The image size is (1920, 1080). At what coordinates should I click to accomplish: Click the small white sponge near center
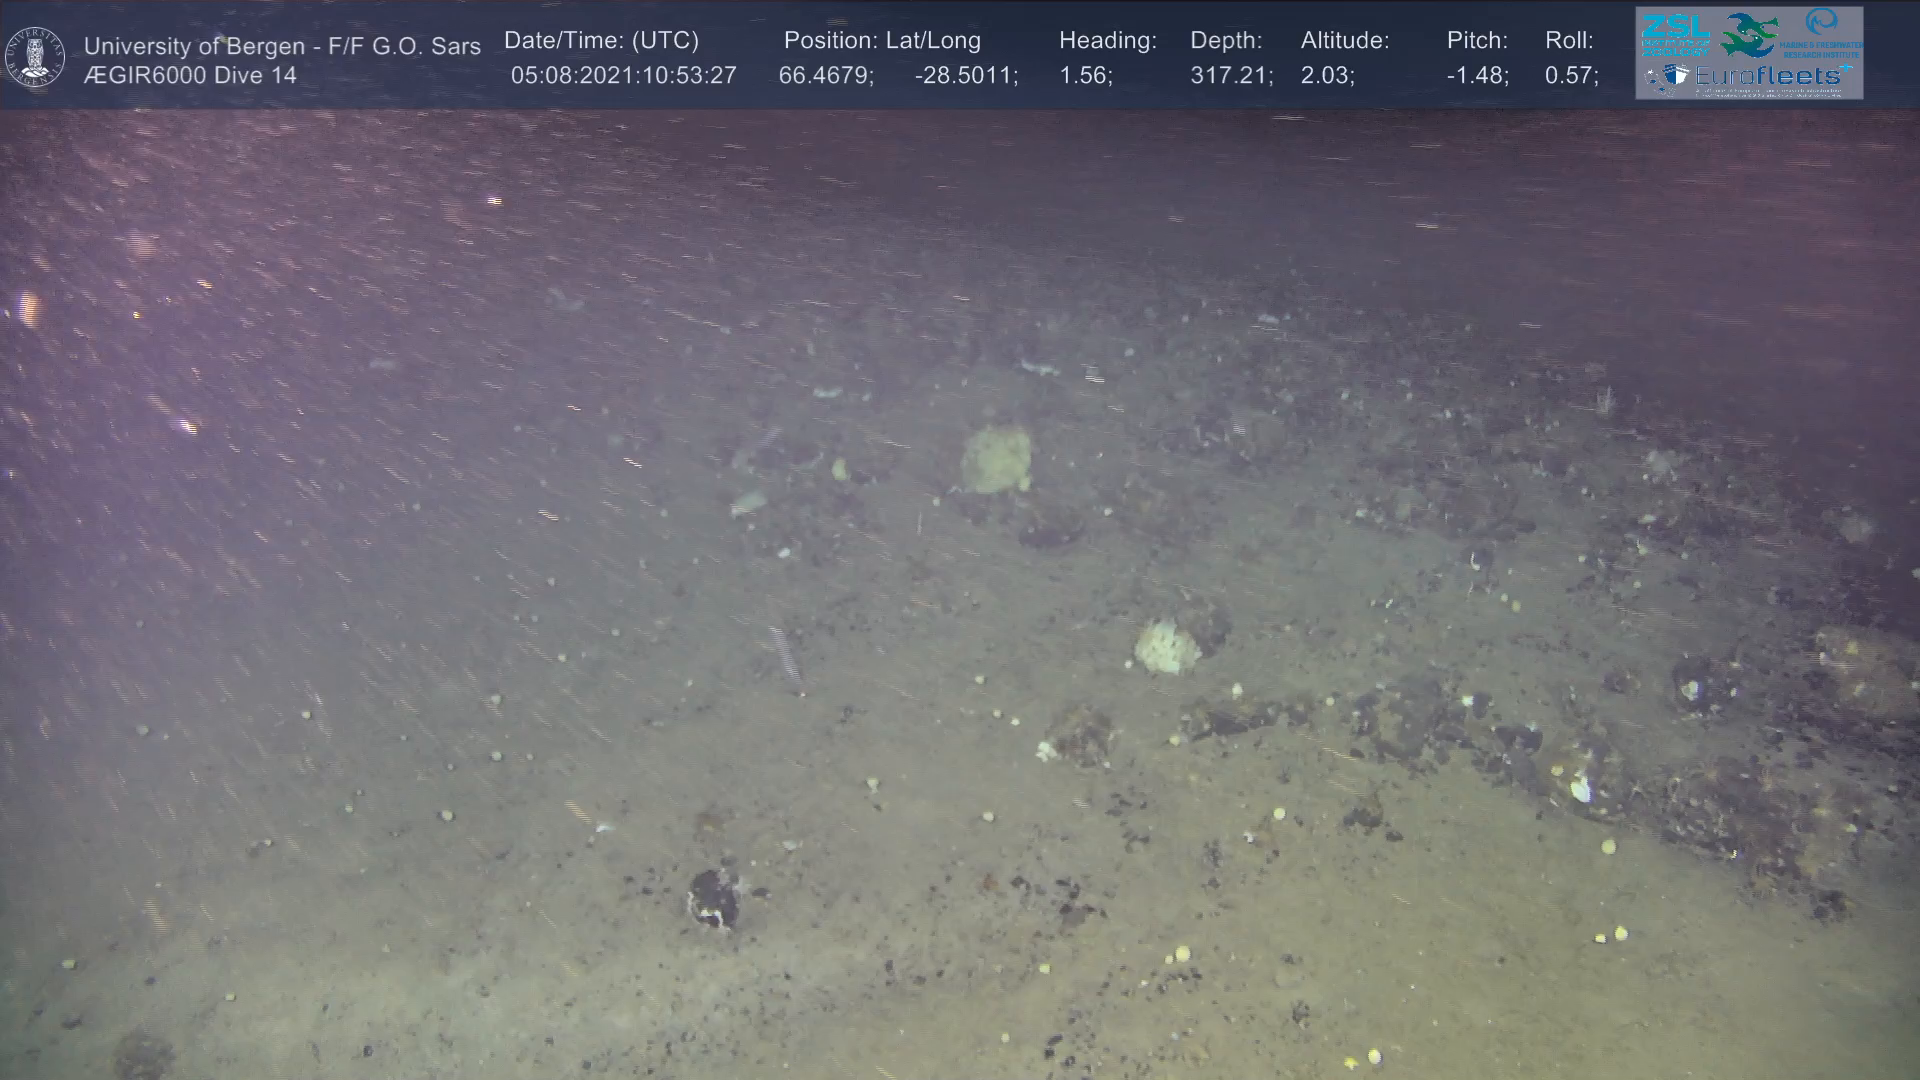[1165, 645]
